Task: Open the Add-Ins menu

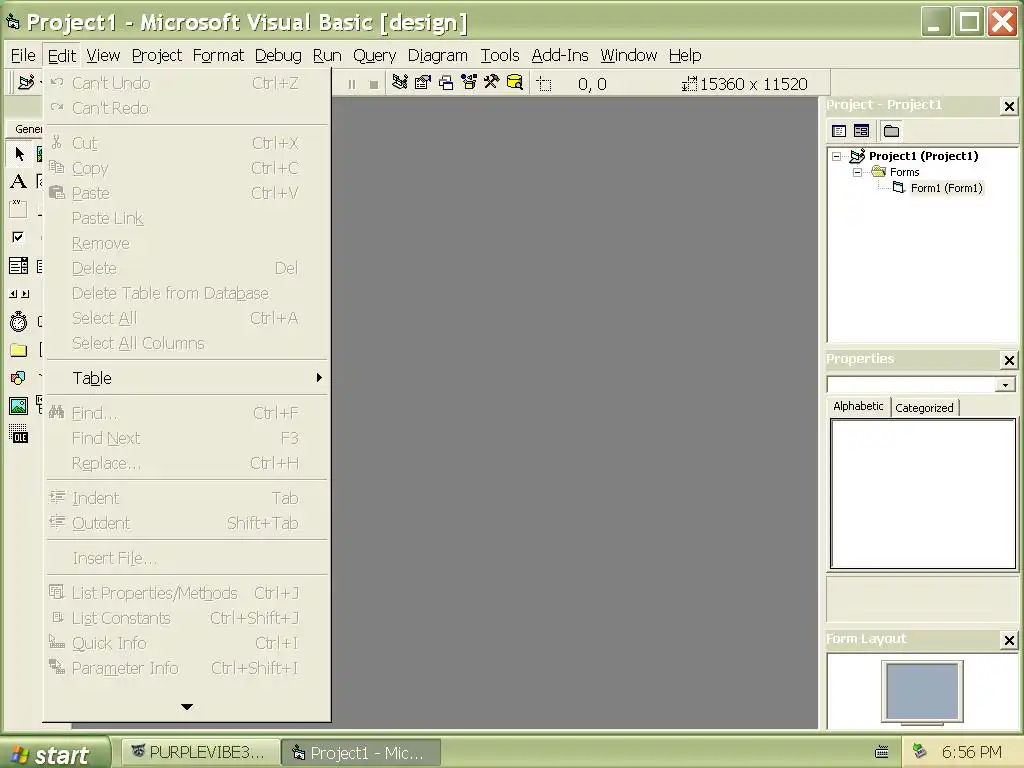Action: tap(560, 56)
